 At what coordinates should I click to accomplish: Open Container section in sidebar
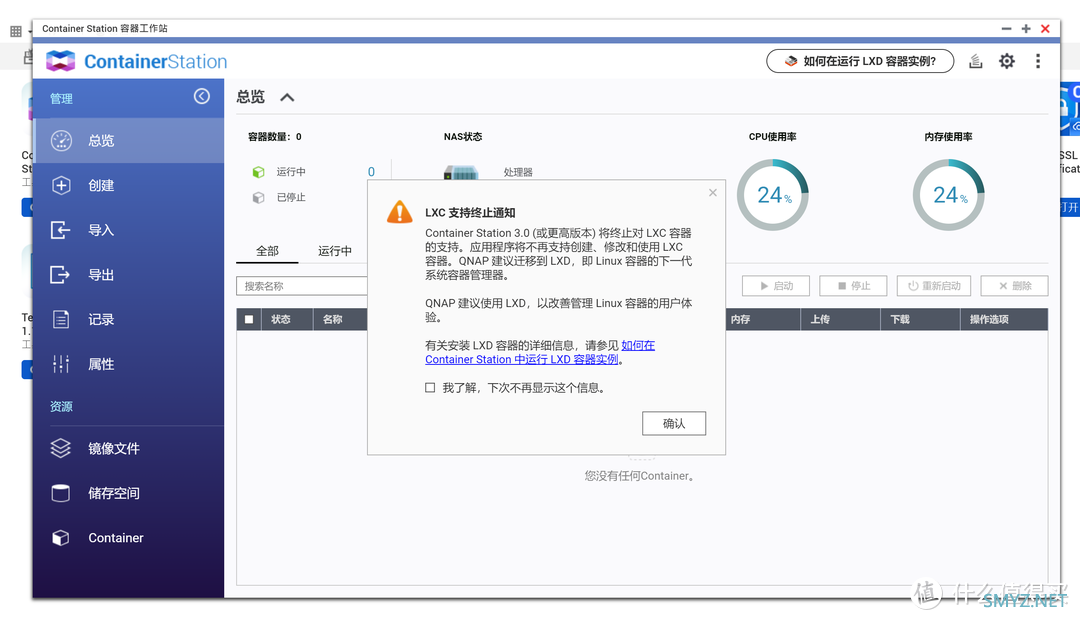(128, 538)
